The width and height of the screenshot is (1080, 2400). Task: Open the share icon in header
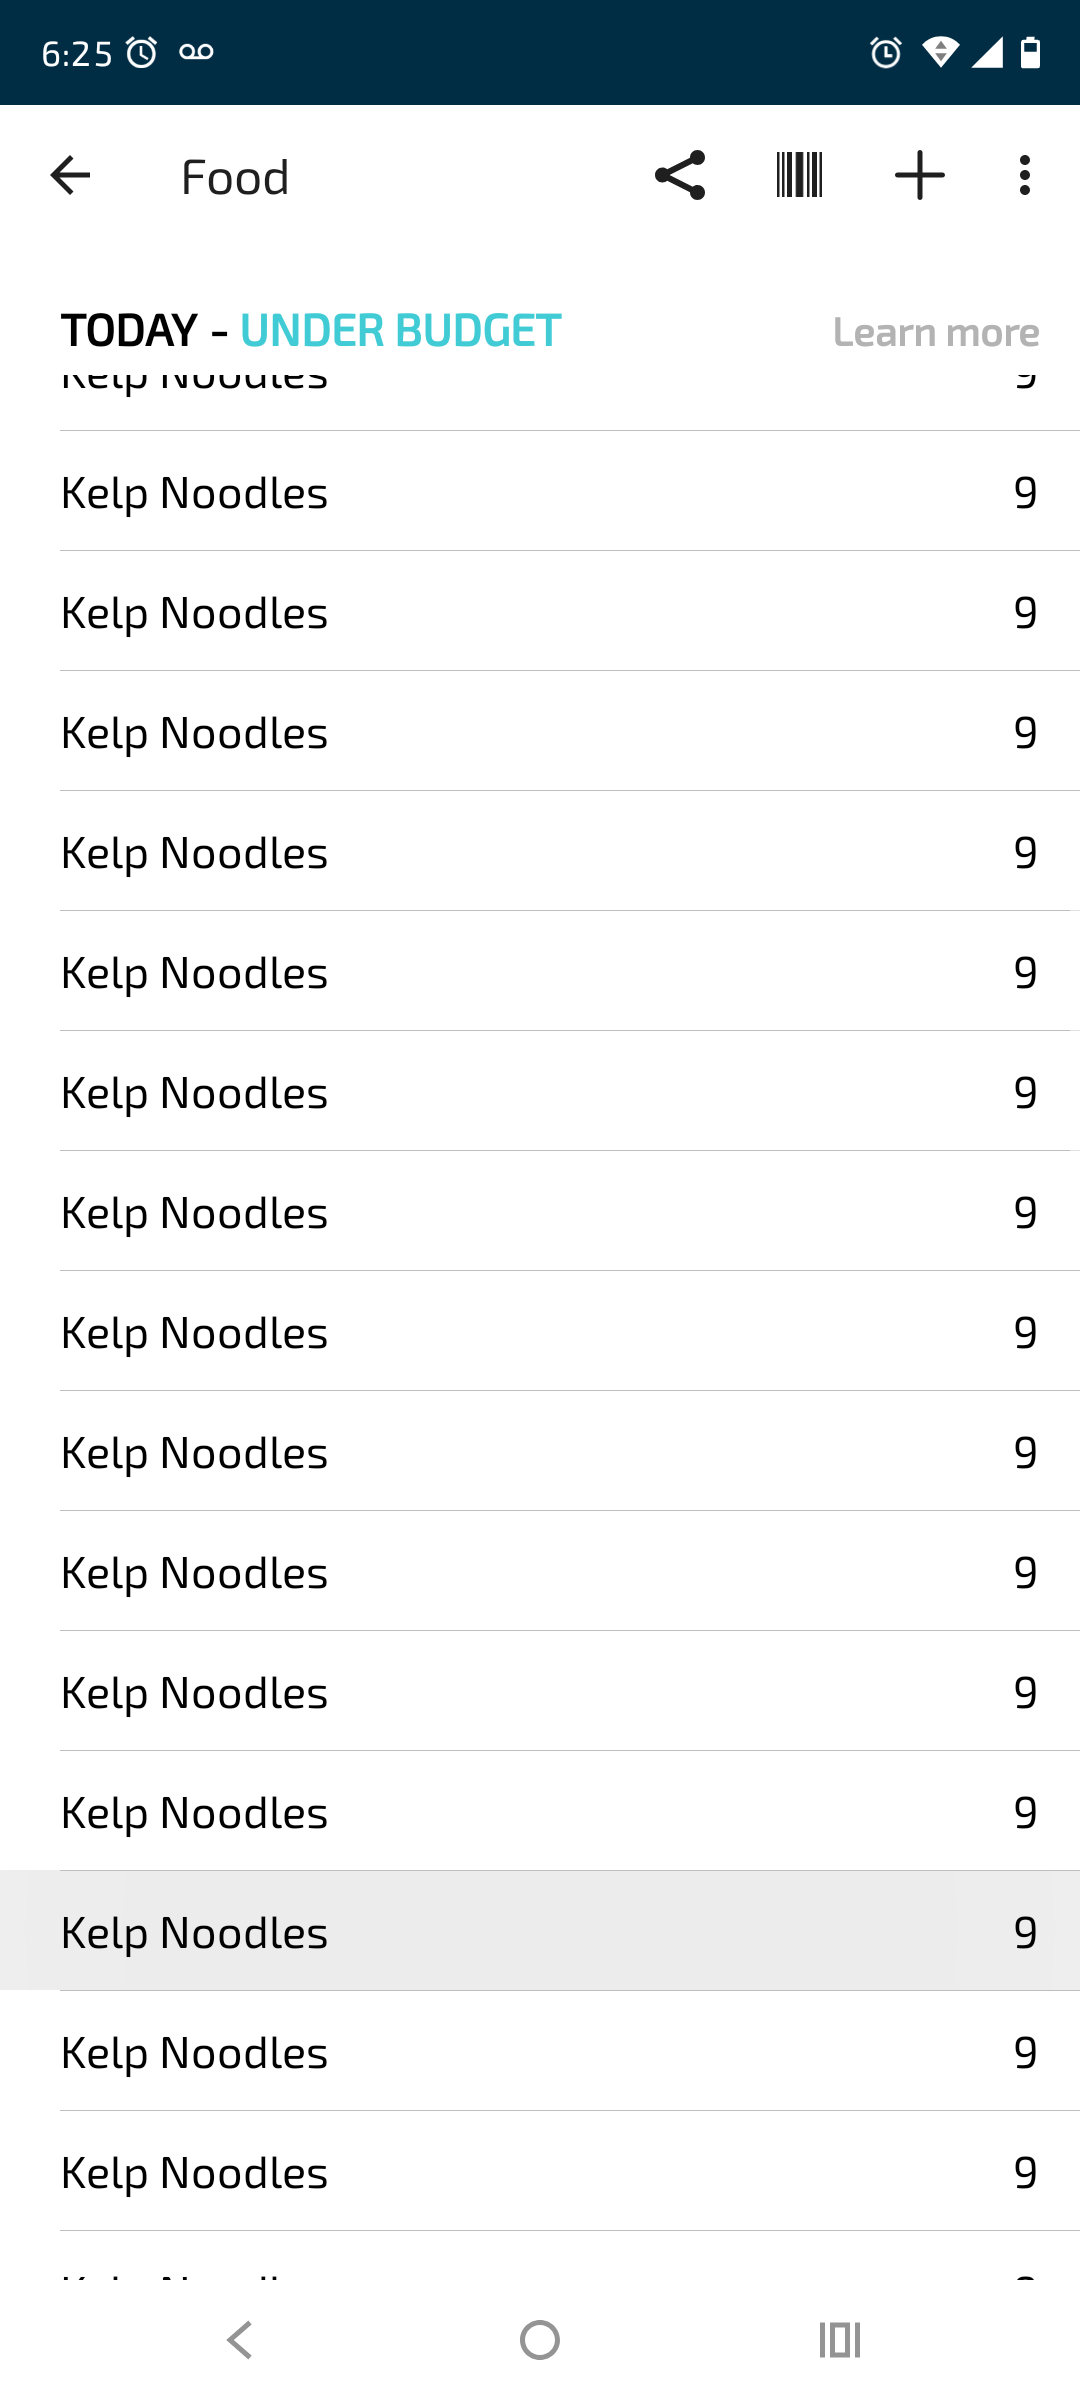[680, 176]
